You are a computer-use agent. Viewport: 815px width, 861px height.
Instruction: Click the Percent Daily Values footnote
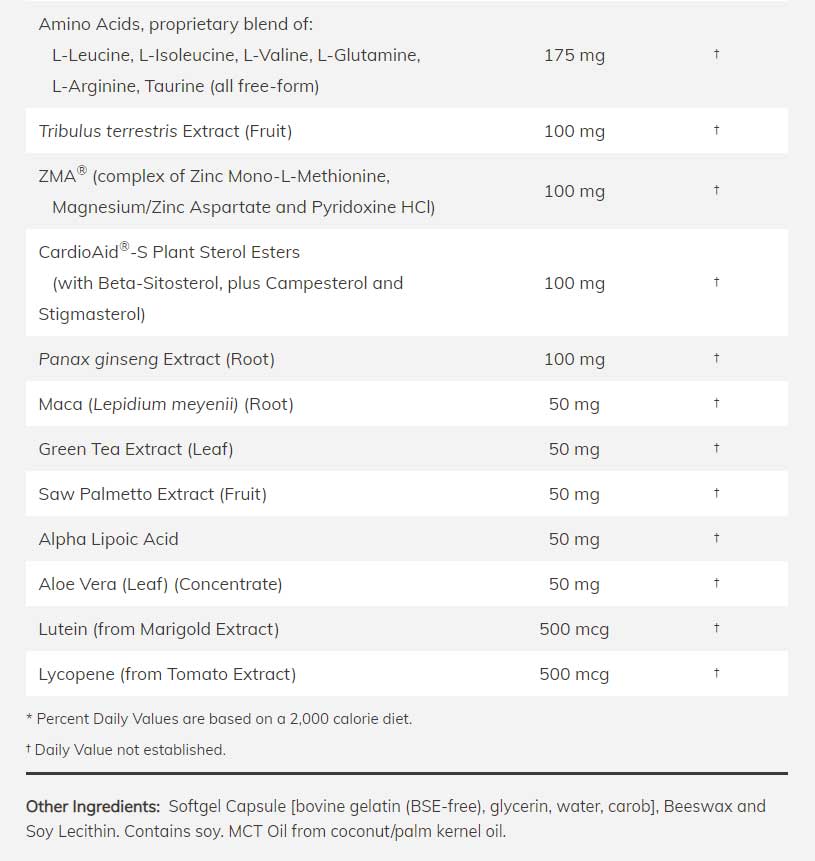click(219, 719)
